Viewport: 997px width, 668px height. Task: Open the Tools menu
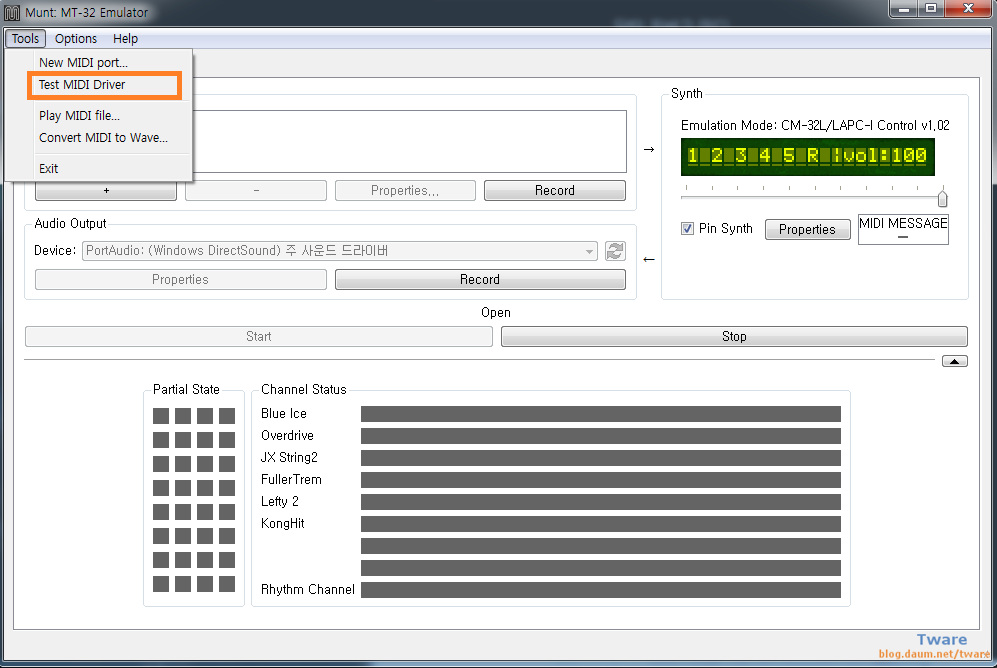25,39
